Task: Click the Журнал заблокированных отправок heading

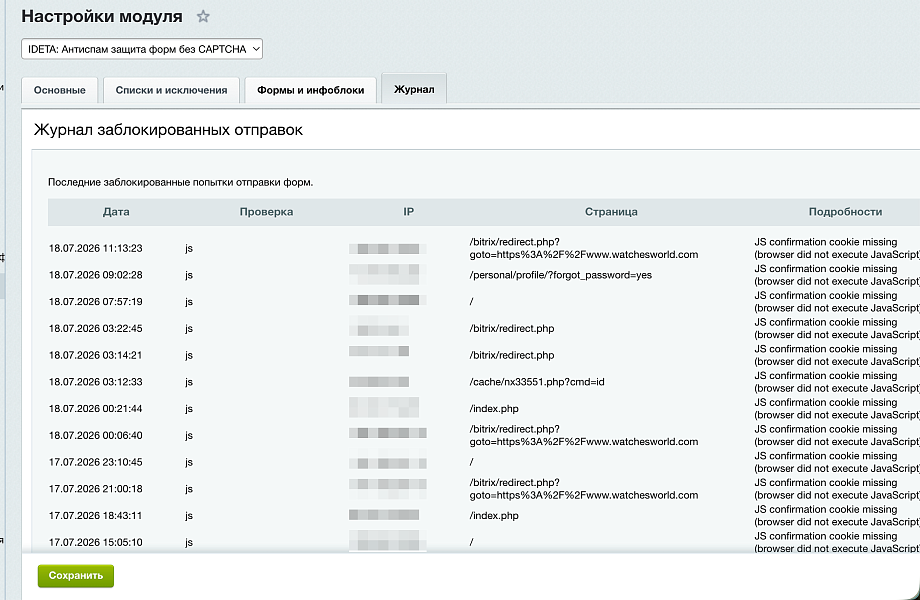Action: click(168, 130)
